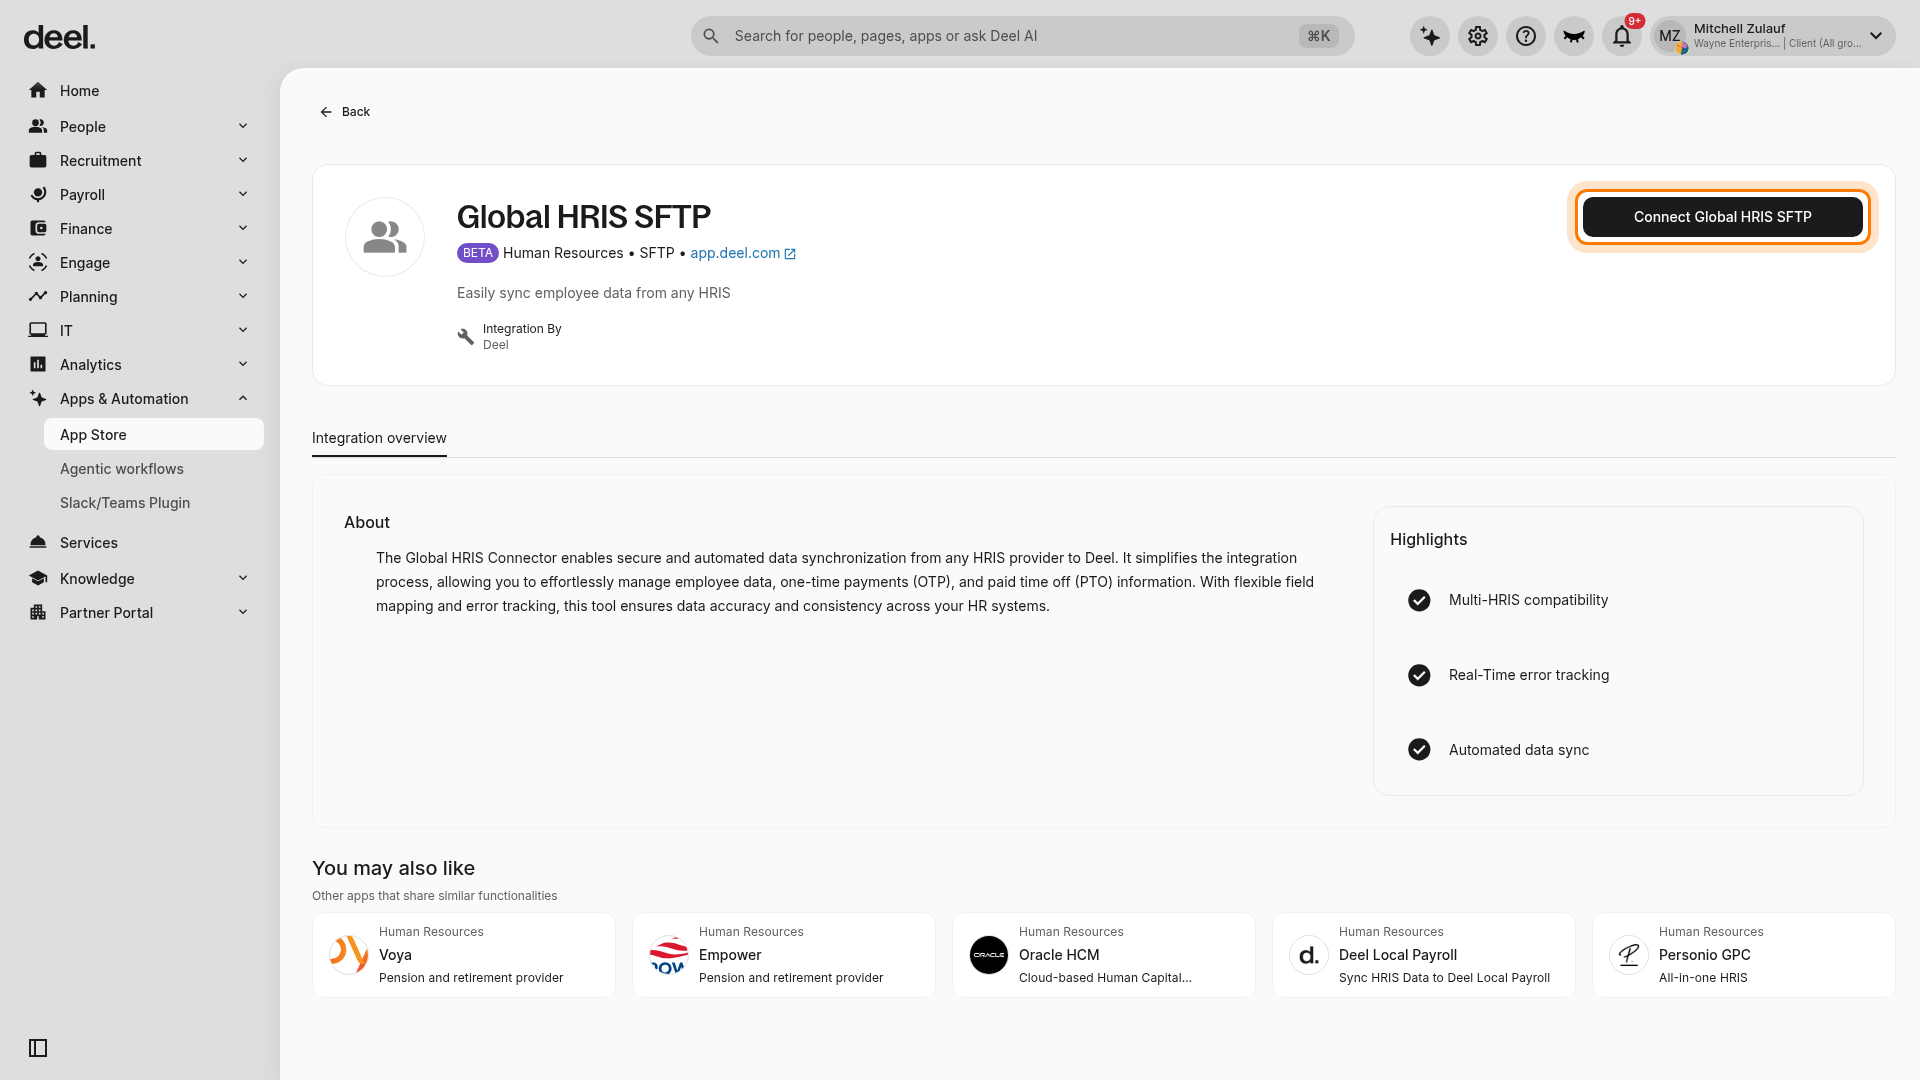Open the Personio GPC card title
Screen dimensions: 1920x1080
click(x=1705, y=955)
